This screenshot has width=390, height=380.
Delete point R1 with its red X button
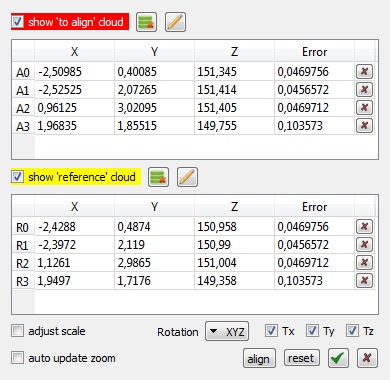364,244
